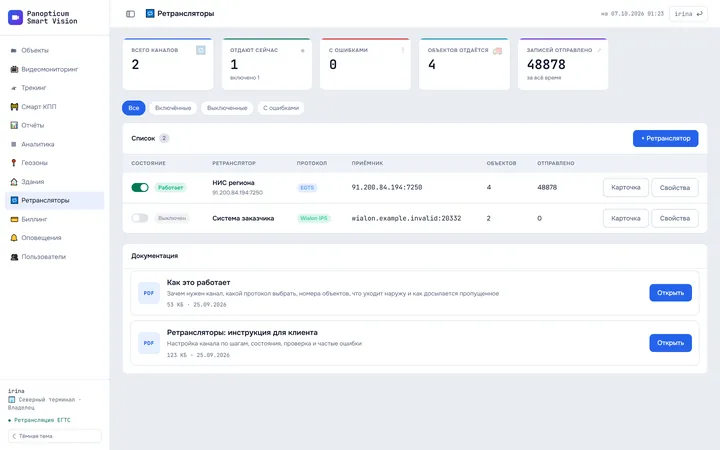
Task: Click the Panopticum Smart Vision camera logo
Action: [15, 17]
